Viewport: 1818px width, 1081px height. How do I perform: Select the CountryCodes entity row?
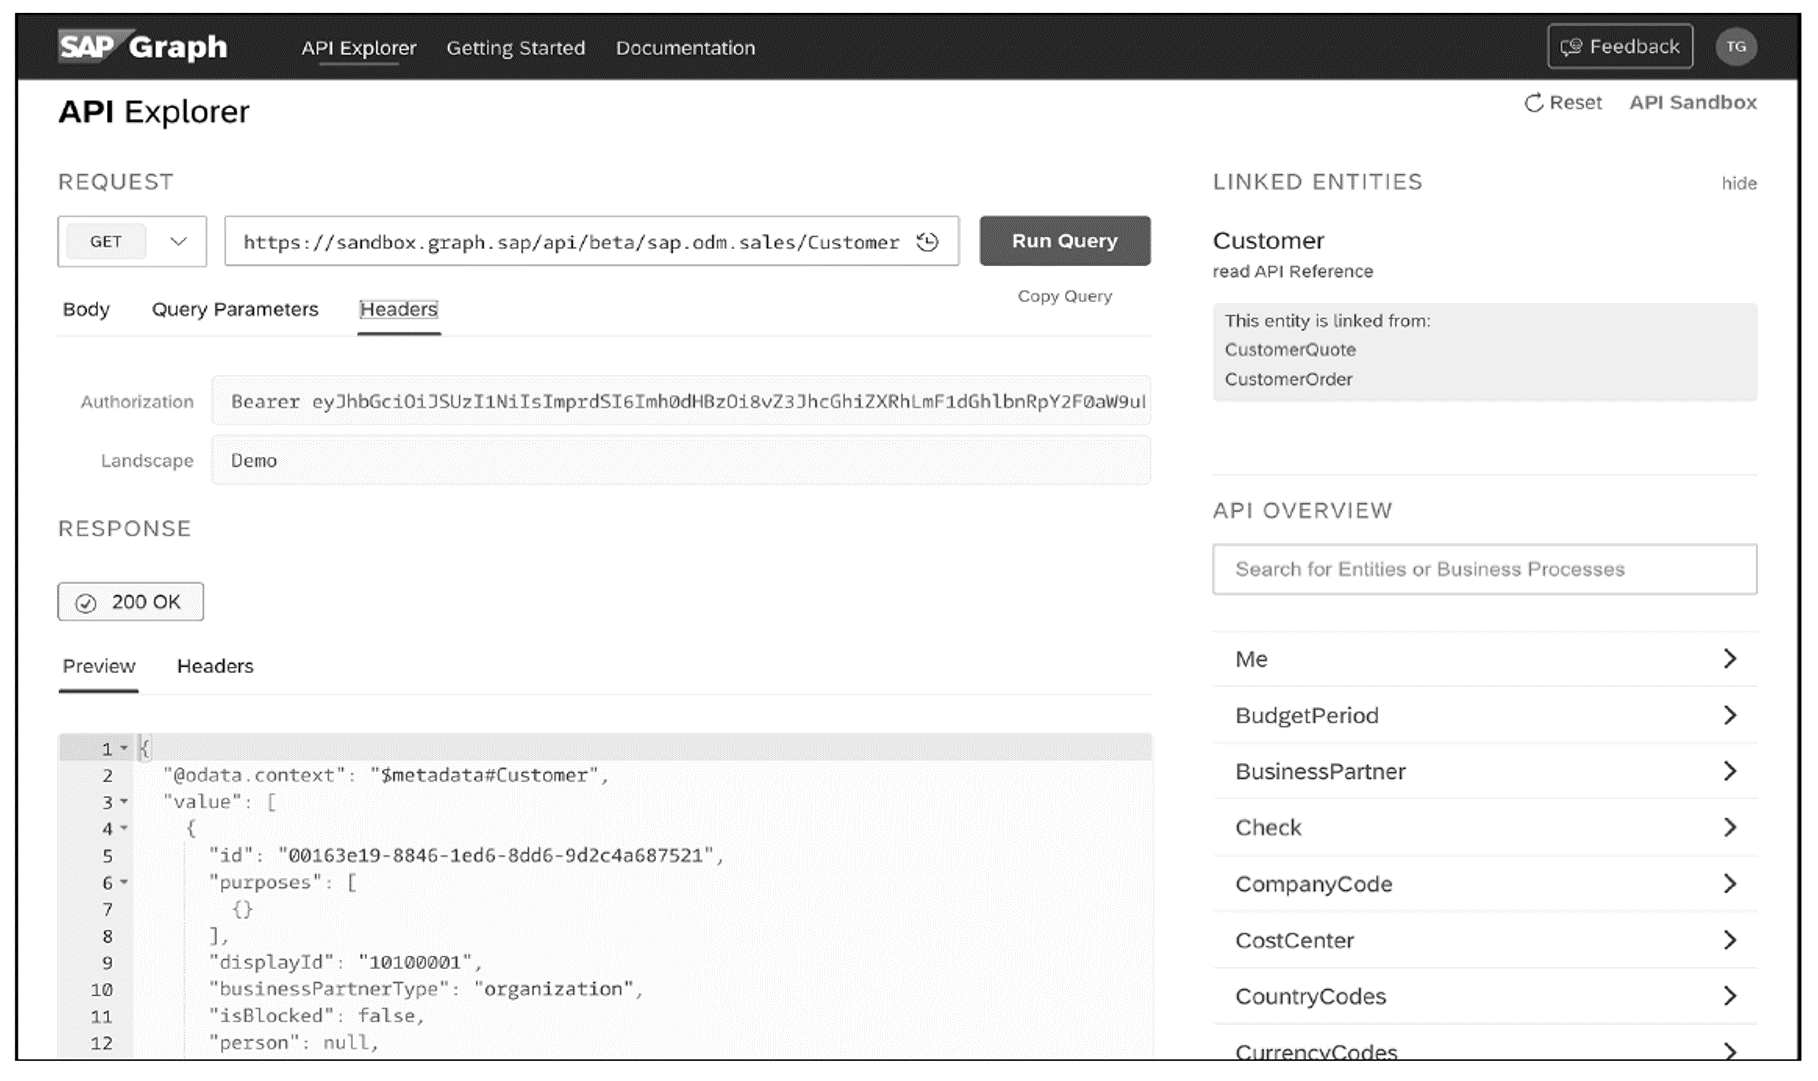[1485, 996]
